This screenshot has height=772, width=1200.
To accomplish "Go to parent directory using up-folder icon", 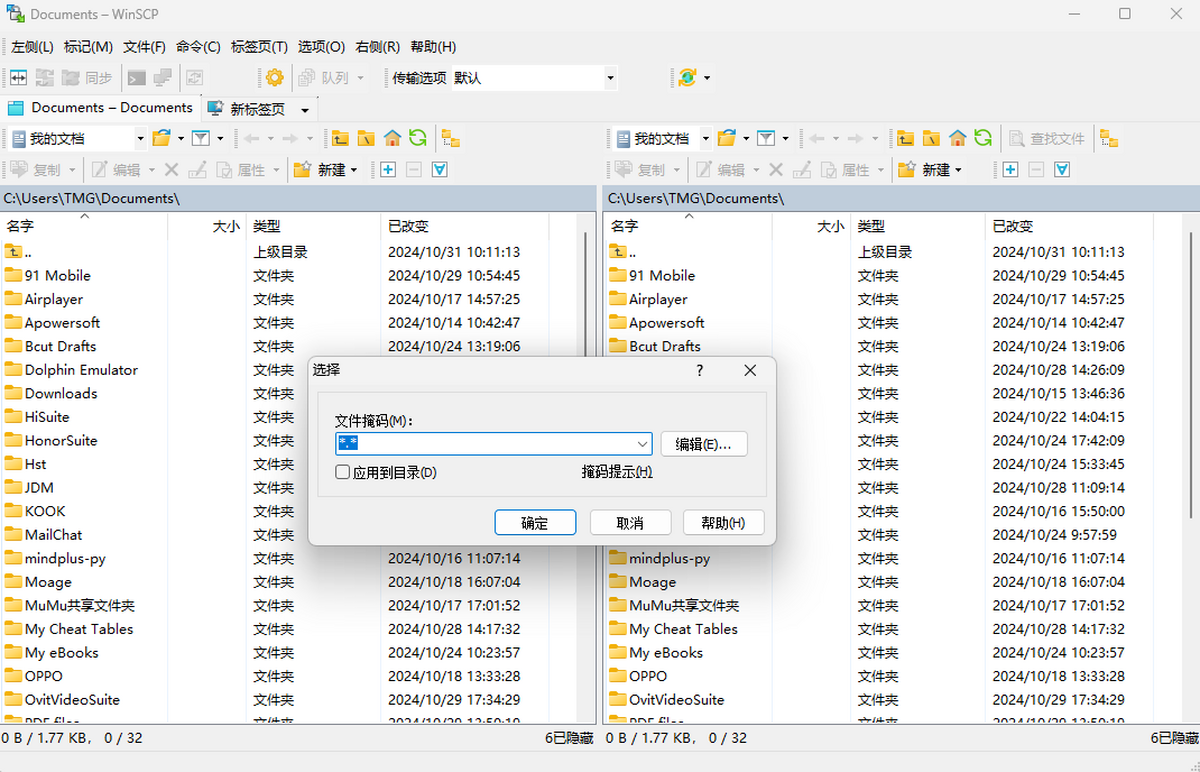I will 341,137.
